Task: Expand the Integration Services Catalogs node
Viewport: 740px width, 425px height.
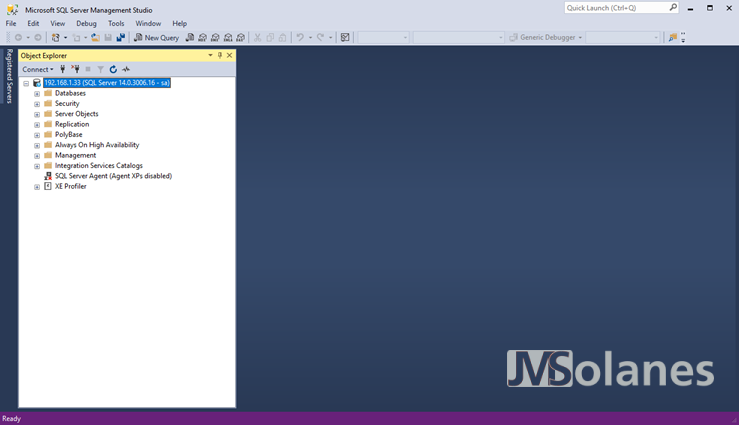Action: click(x=37, y=166)
